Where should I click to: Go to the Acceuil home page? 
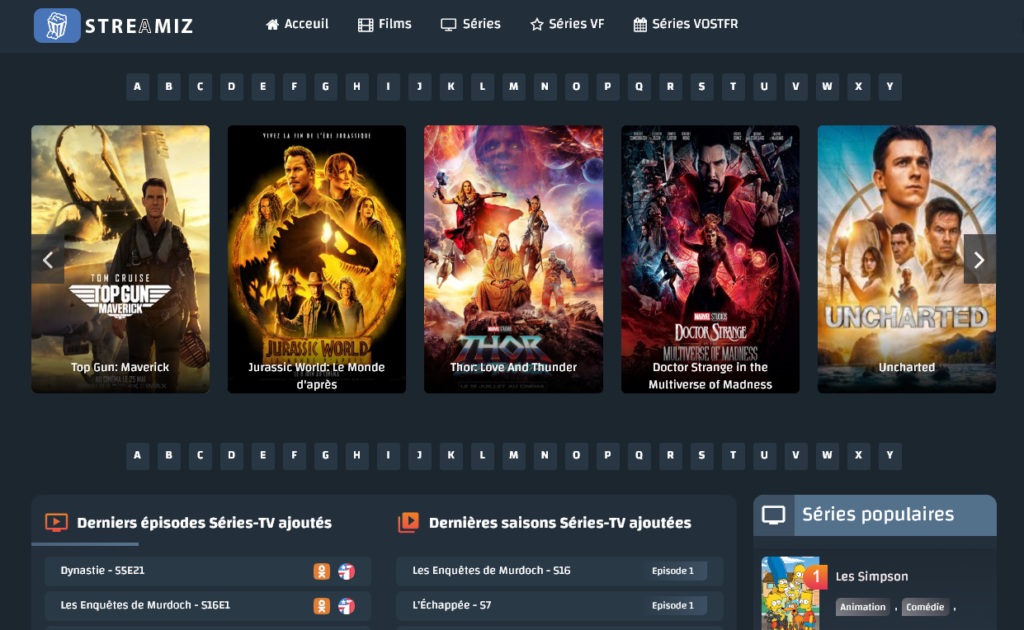tap(297, 24)
